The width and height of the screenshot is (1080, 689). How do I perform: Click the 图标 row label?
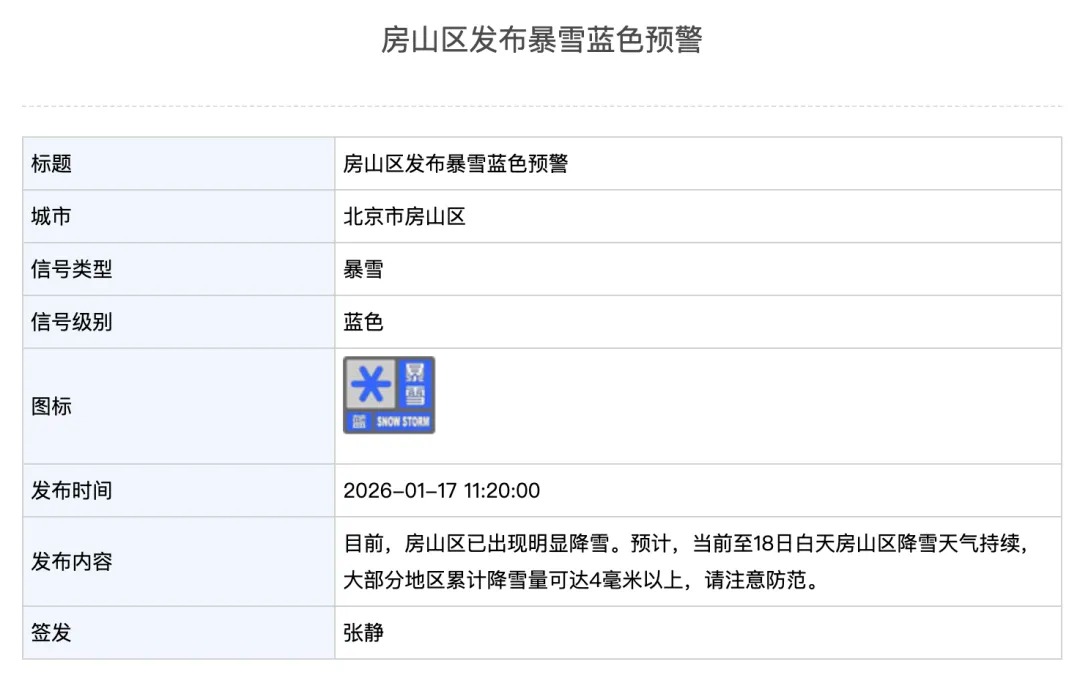tap(51, 407)
